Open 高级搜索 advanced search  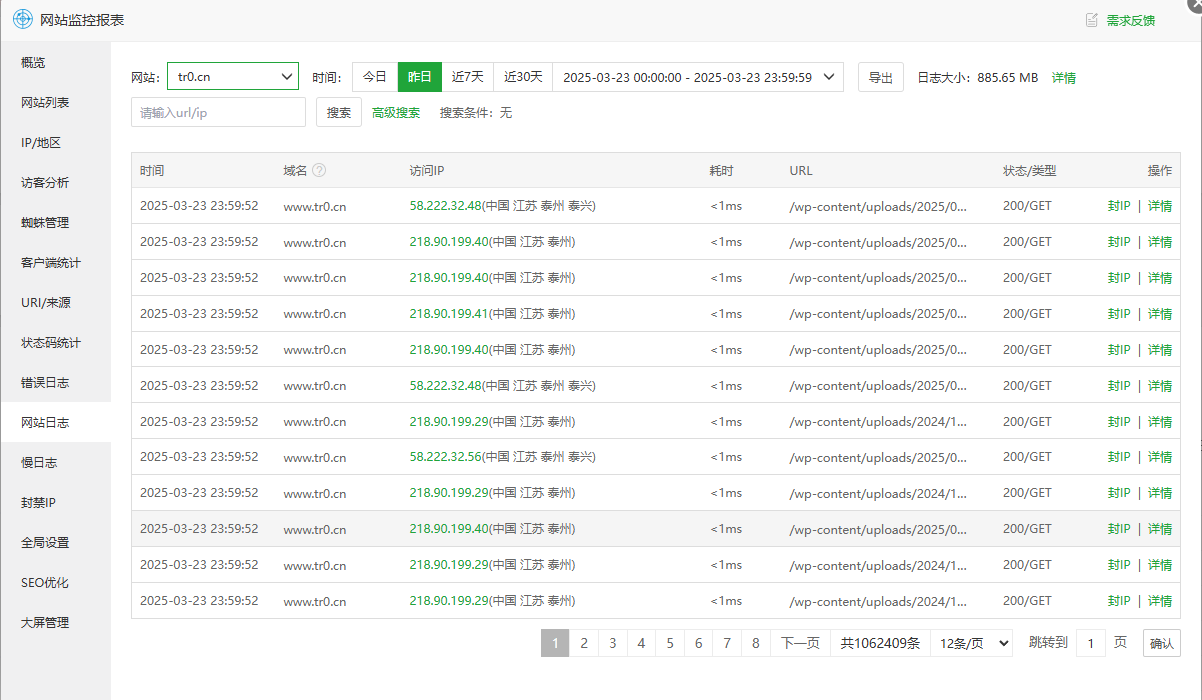pyautogui.click(x=396, y=113)
